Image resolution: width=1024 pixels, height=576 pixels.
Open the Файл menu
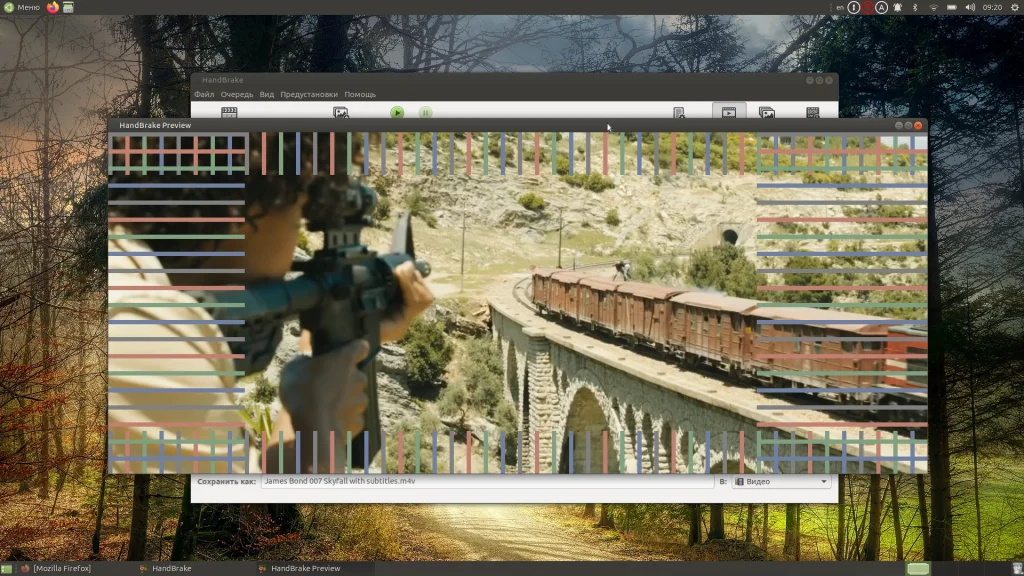[x=204, y=95]
